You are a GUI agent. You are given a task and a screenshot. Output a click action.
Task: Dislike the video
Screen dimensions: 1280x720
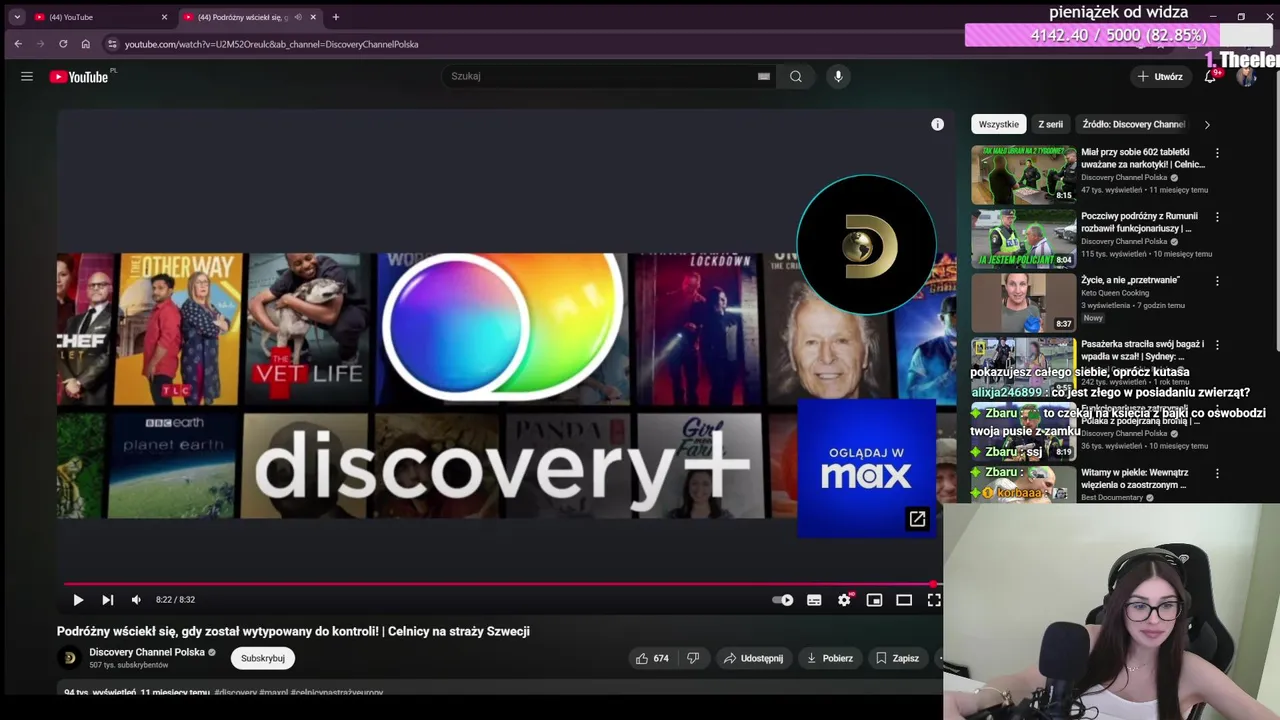pos(692,658)
